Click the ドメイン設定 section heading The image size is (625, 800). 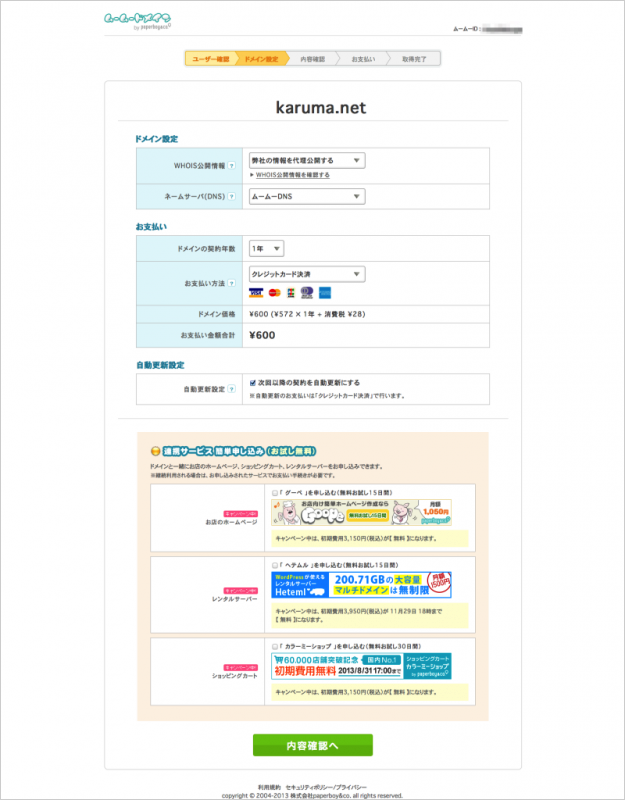point(157,139)
